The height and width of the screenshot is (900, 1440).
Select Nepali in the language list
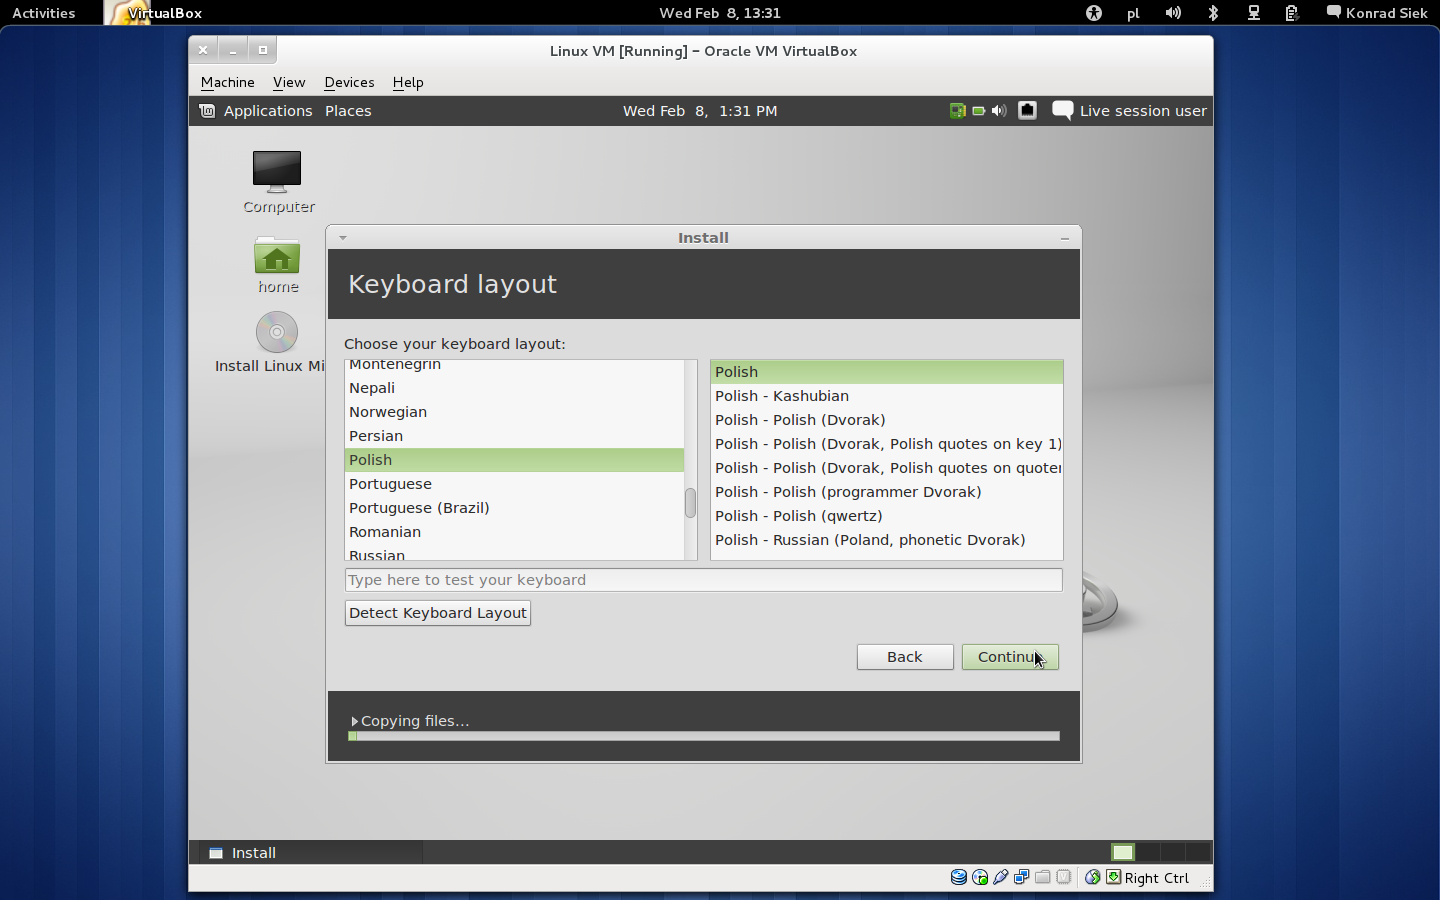click(x=514, y=388)
